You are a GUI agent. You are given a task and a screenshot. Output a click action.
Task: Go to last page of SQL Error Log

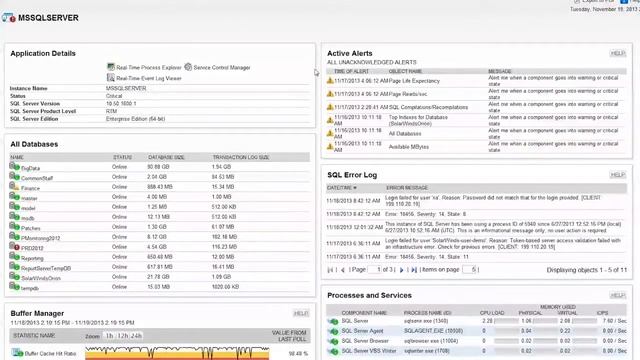(x=414, y=270)
